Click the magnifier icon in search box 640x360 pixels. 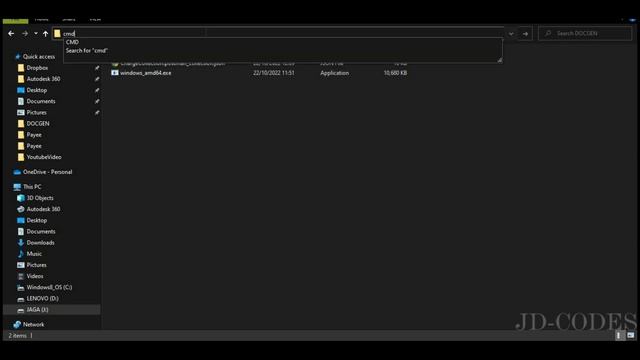[x=548, y=33]
